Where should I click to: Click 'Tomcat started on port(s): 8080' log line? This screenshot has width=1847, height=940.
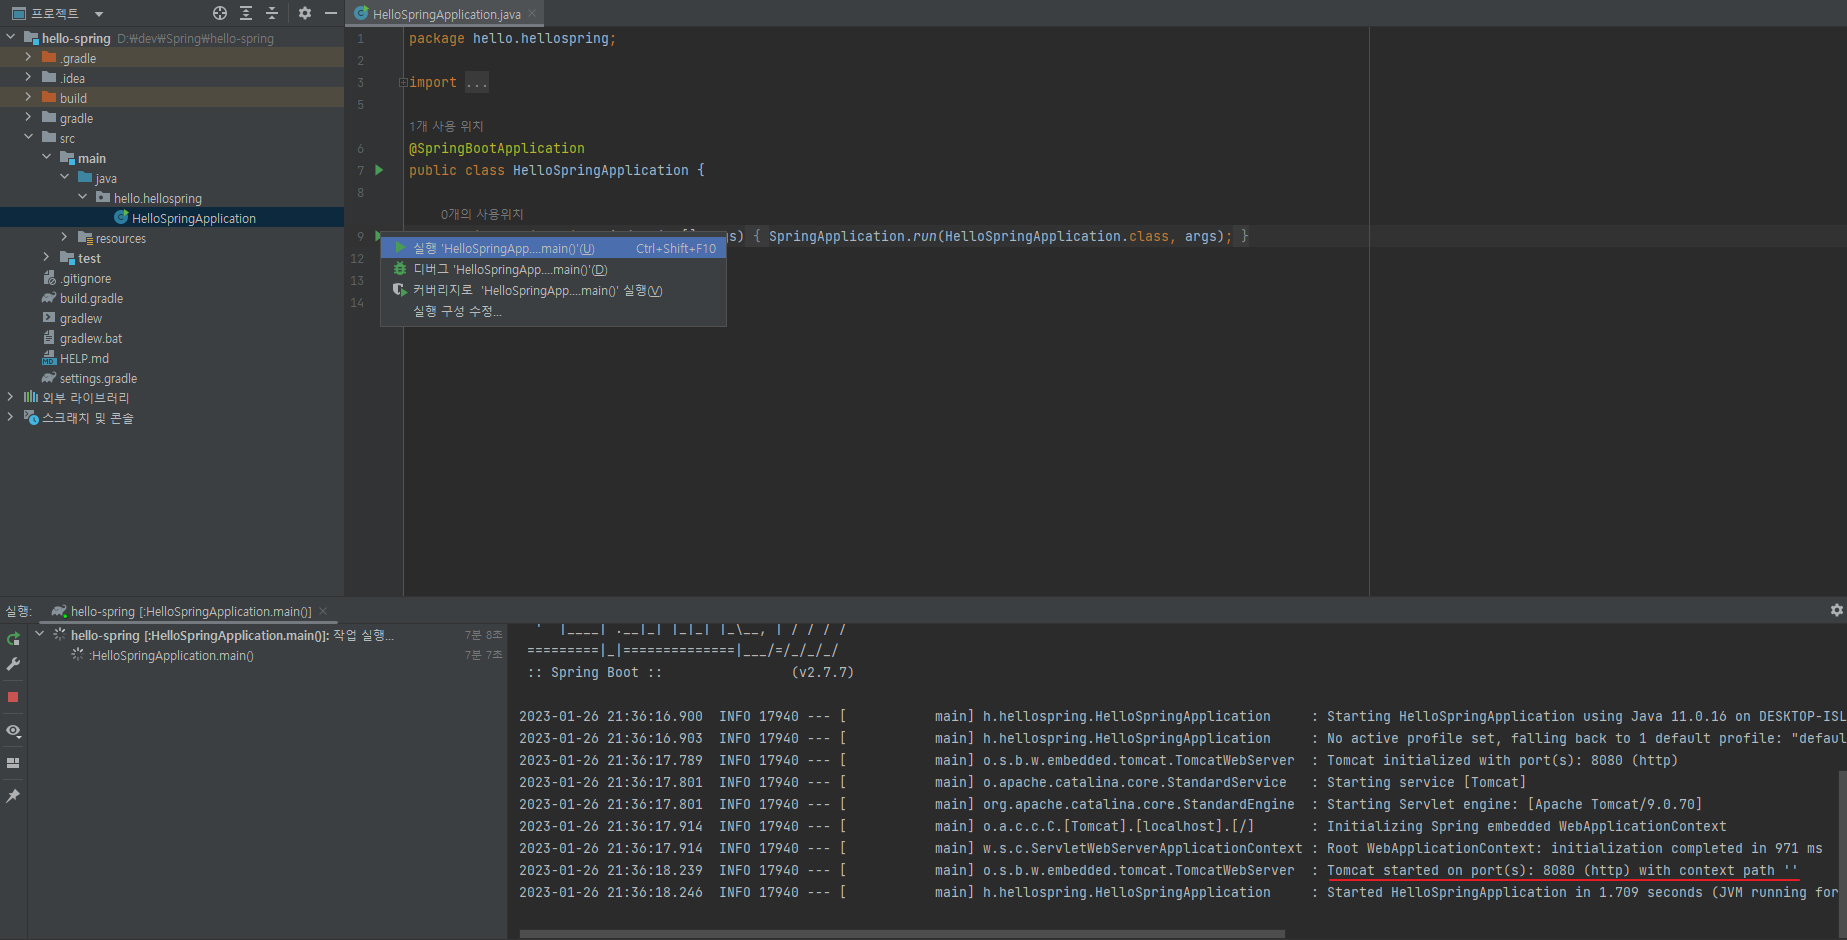pyautogui.click(x=1562, y=870)
